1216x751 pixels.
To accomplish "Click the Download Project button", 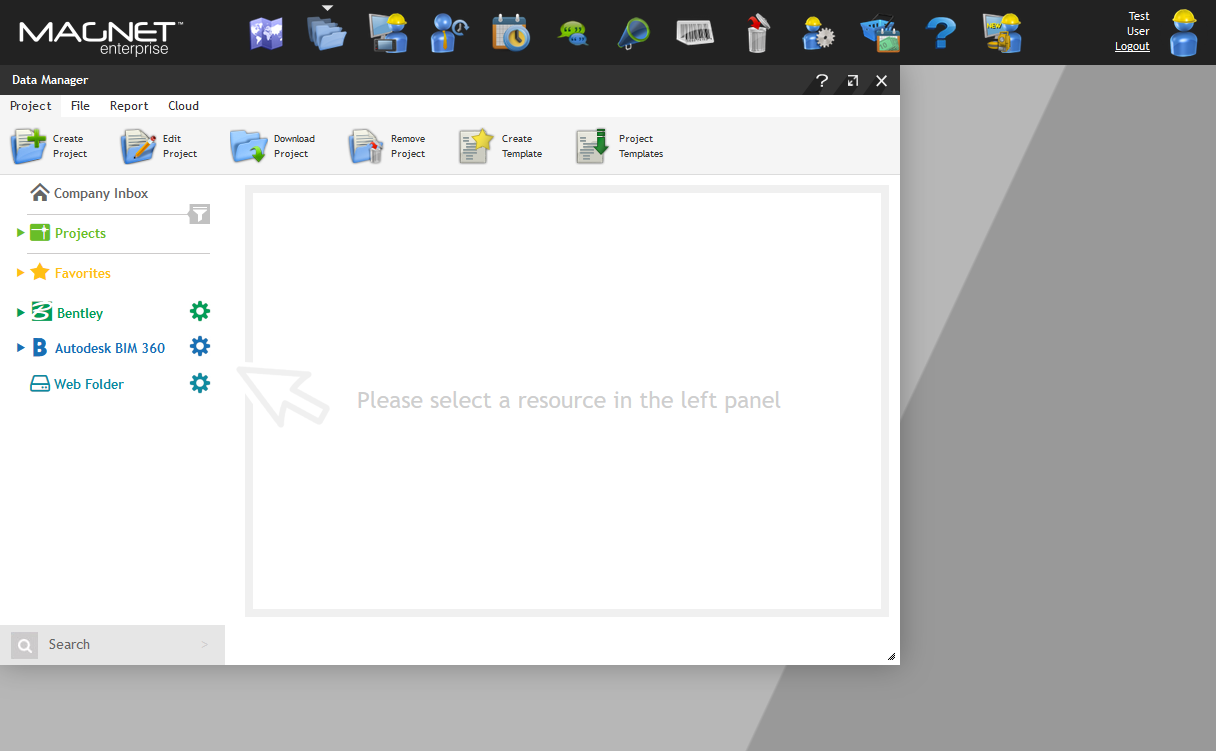I will click(x=272, y=146).
